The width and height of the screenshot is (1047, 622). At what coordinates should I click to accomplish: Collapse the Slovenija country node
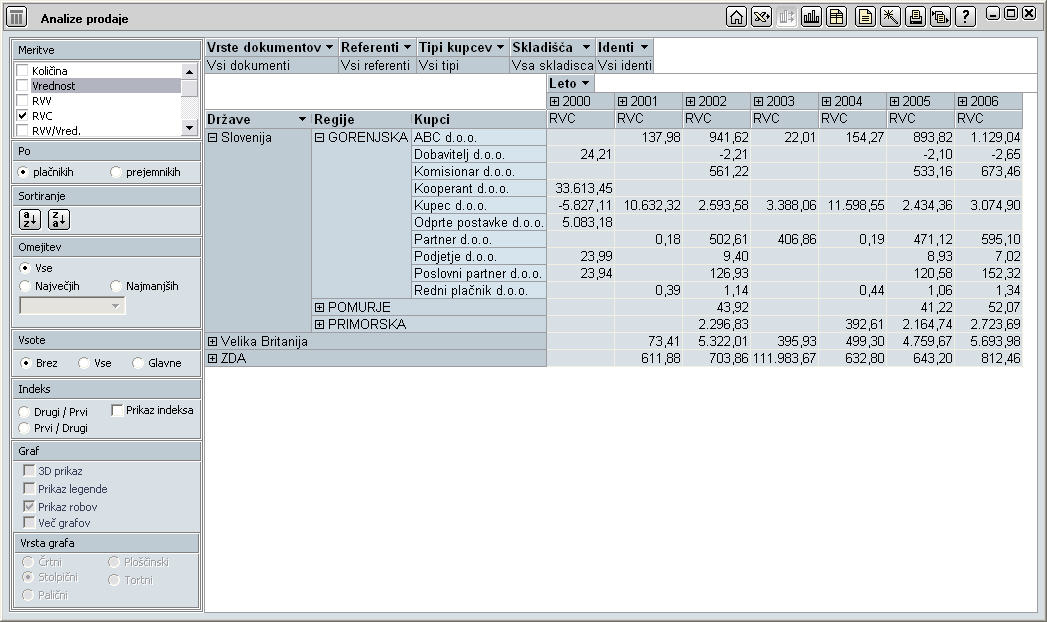coord(212,137)
